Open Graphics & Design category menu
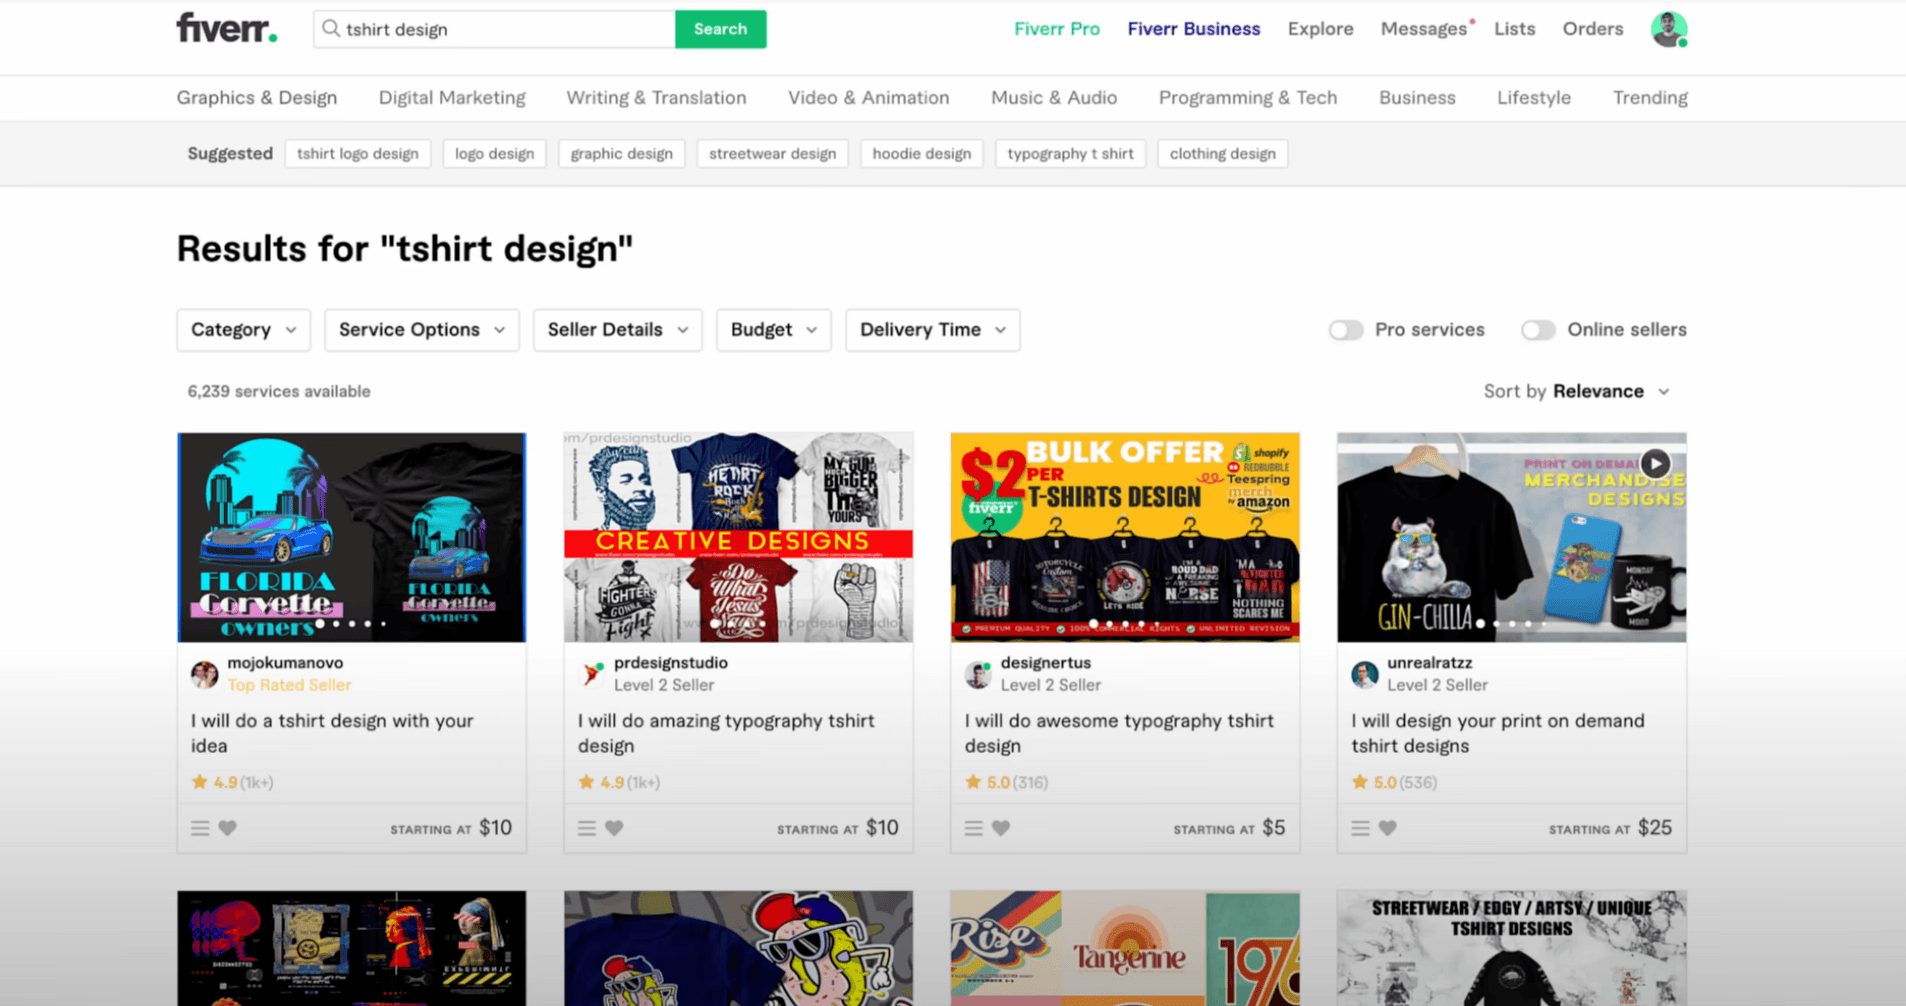 (x=257, y=98)
